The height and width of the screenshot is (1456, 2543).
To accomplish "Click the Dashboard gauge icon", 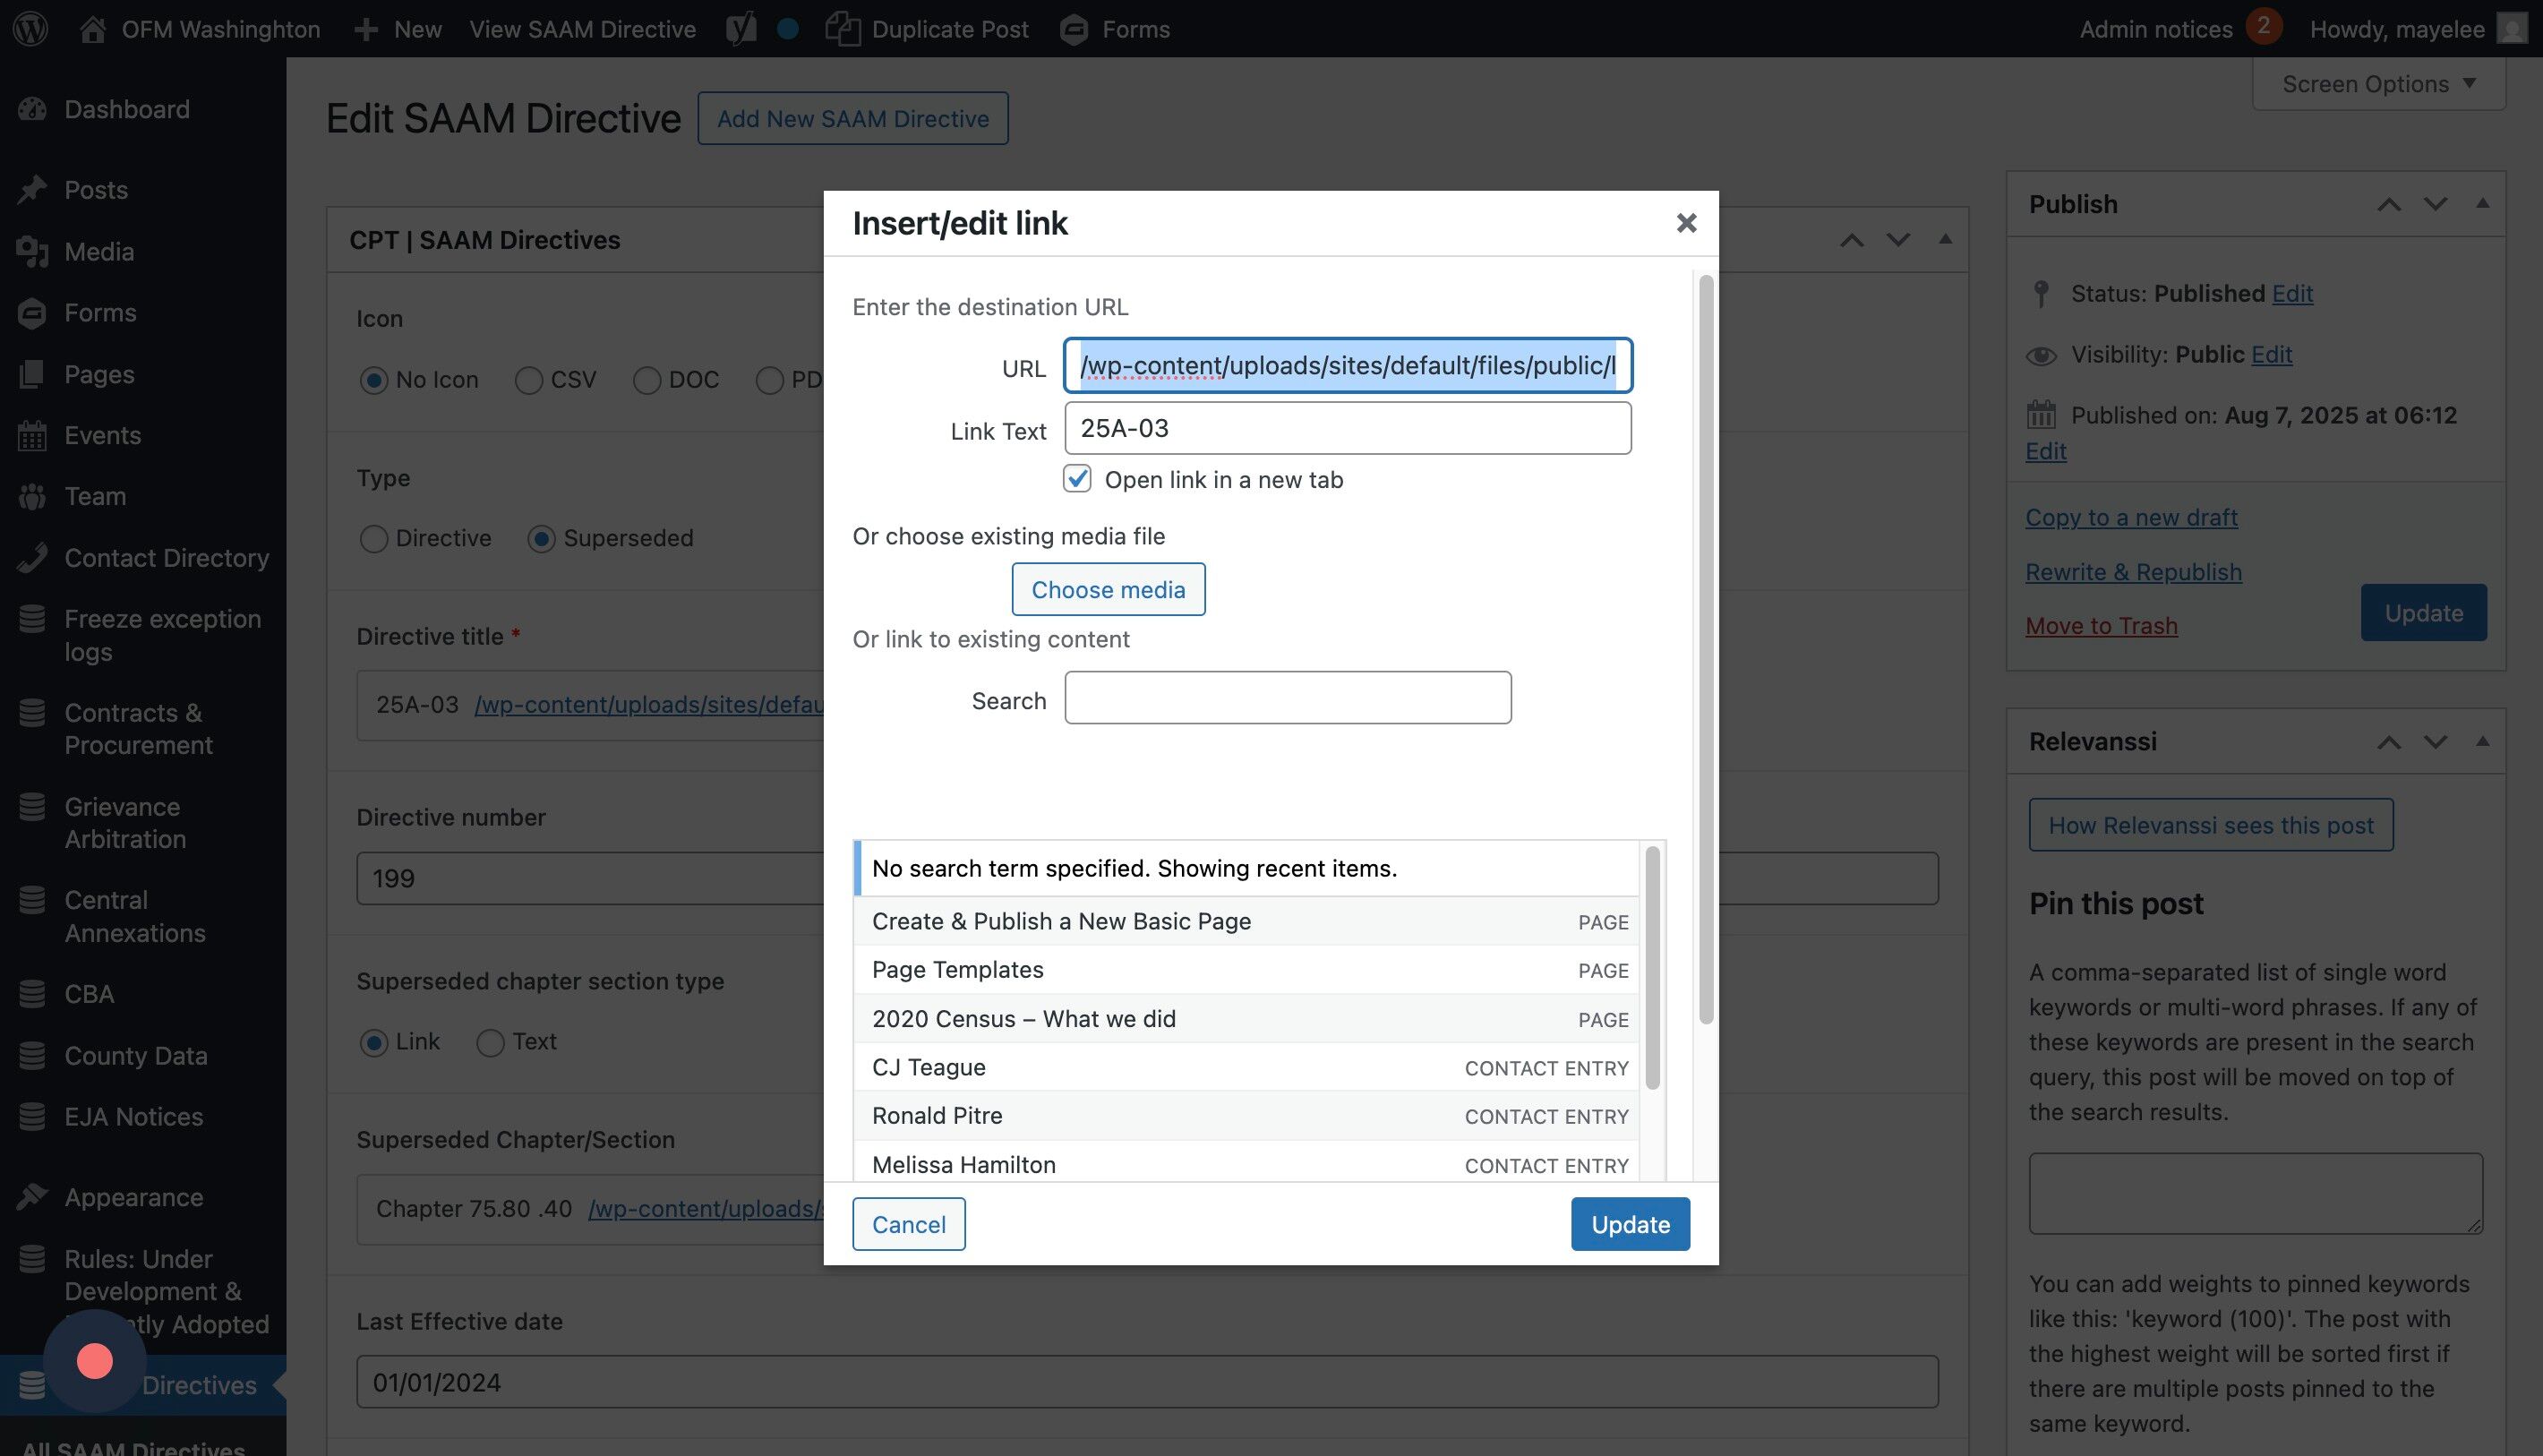I will pos(32,109).
